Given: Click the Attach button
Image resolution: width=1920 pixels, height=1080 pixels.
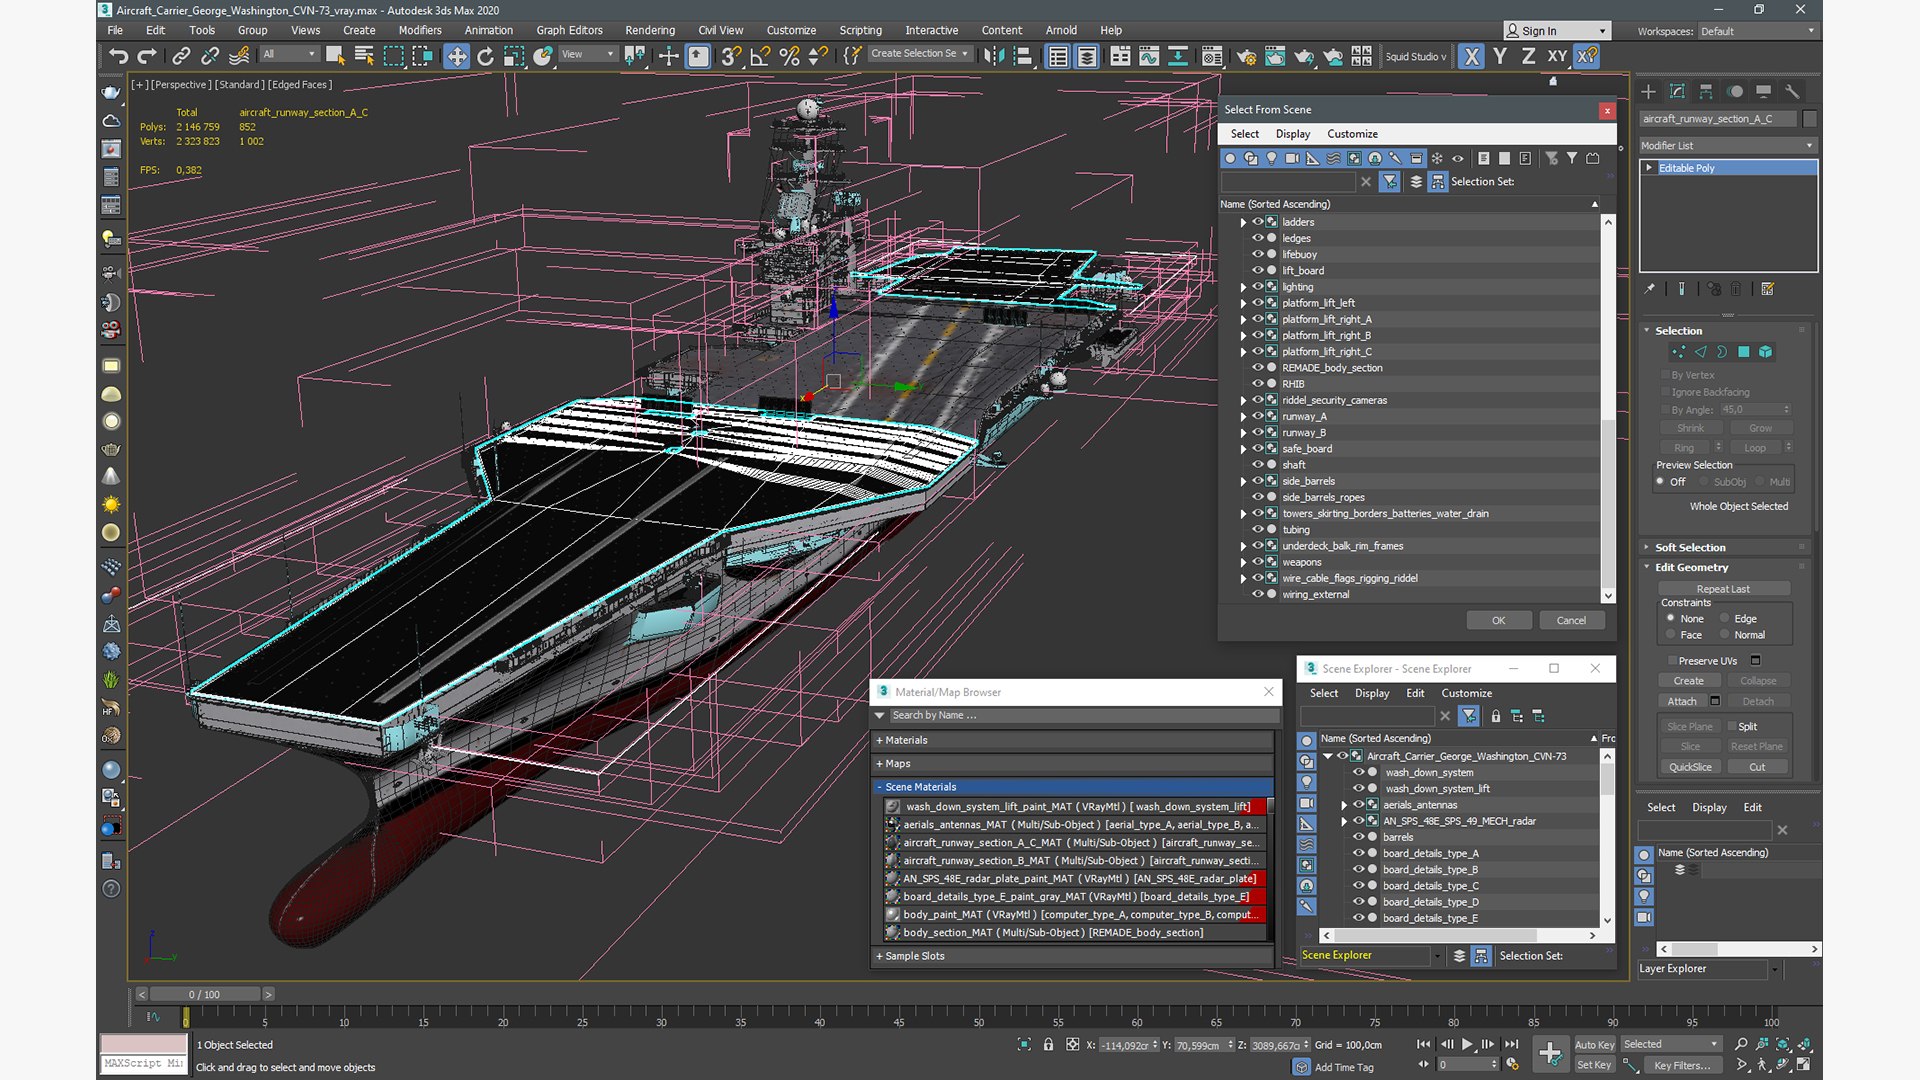Looking at the screenshot, I should [1681, 701].
